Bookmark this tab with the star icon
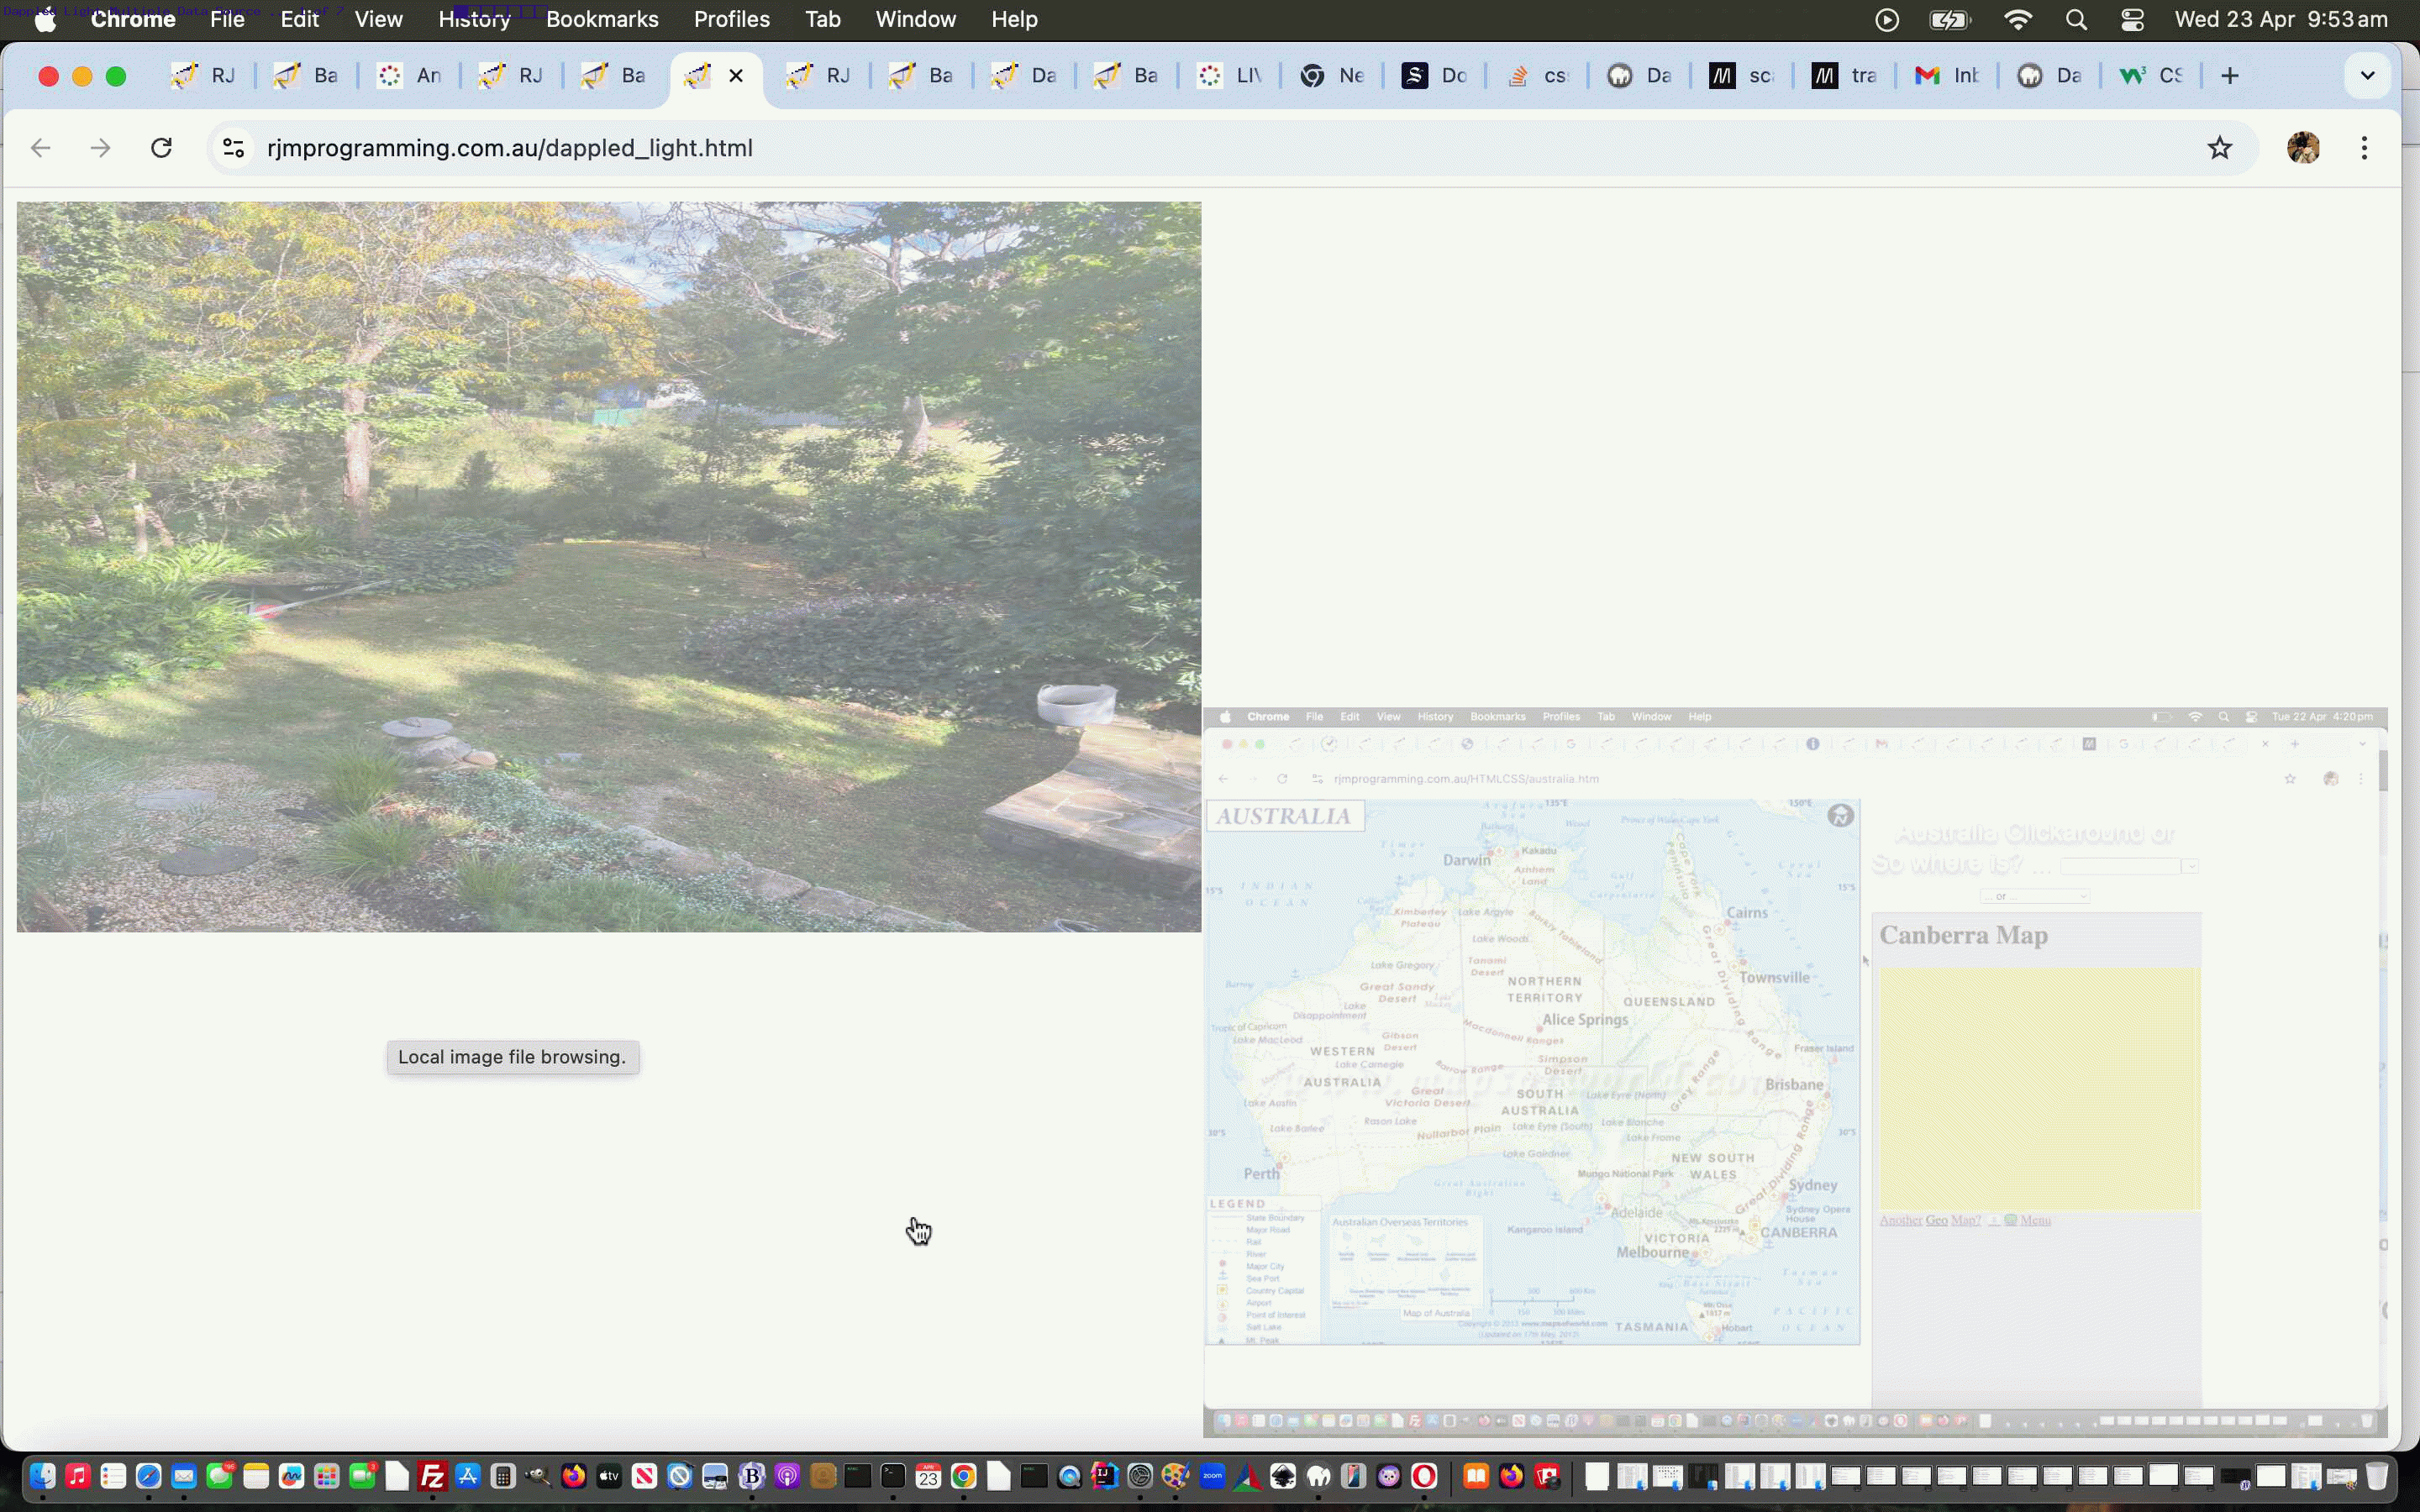2420x1512 pixels. pyautogui.click(x=2220, y=148)
